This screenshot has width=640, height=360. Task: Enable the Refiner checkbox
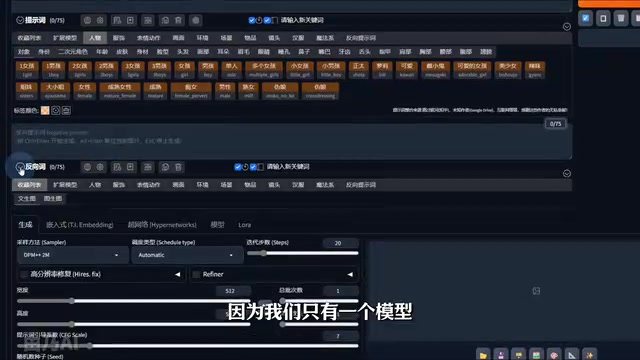[196, 274]
